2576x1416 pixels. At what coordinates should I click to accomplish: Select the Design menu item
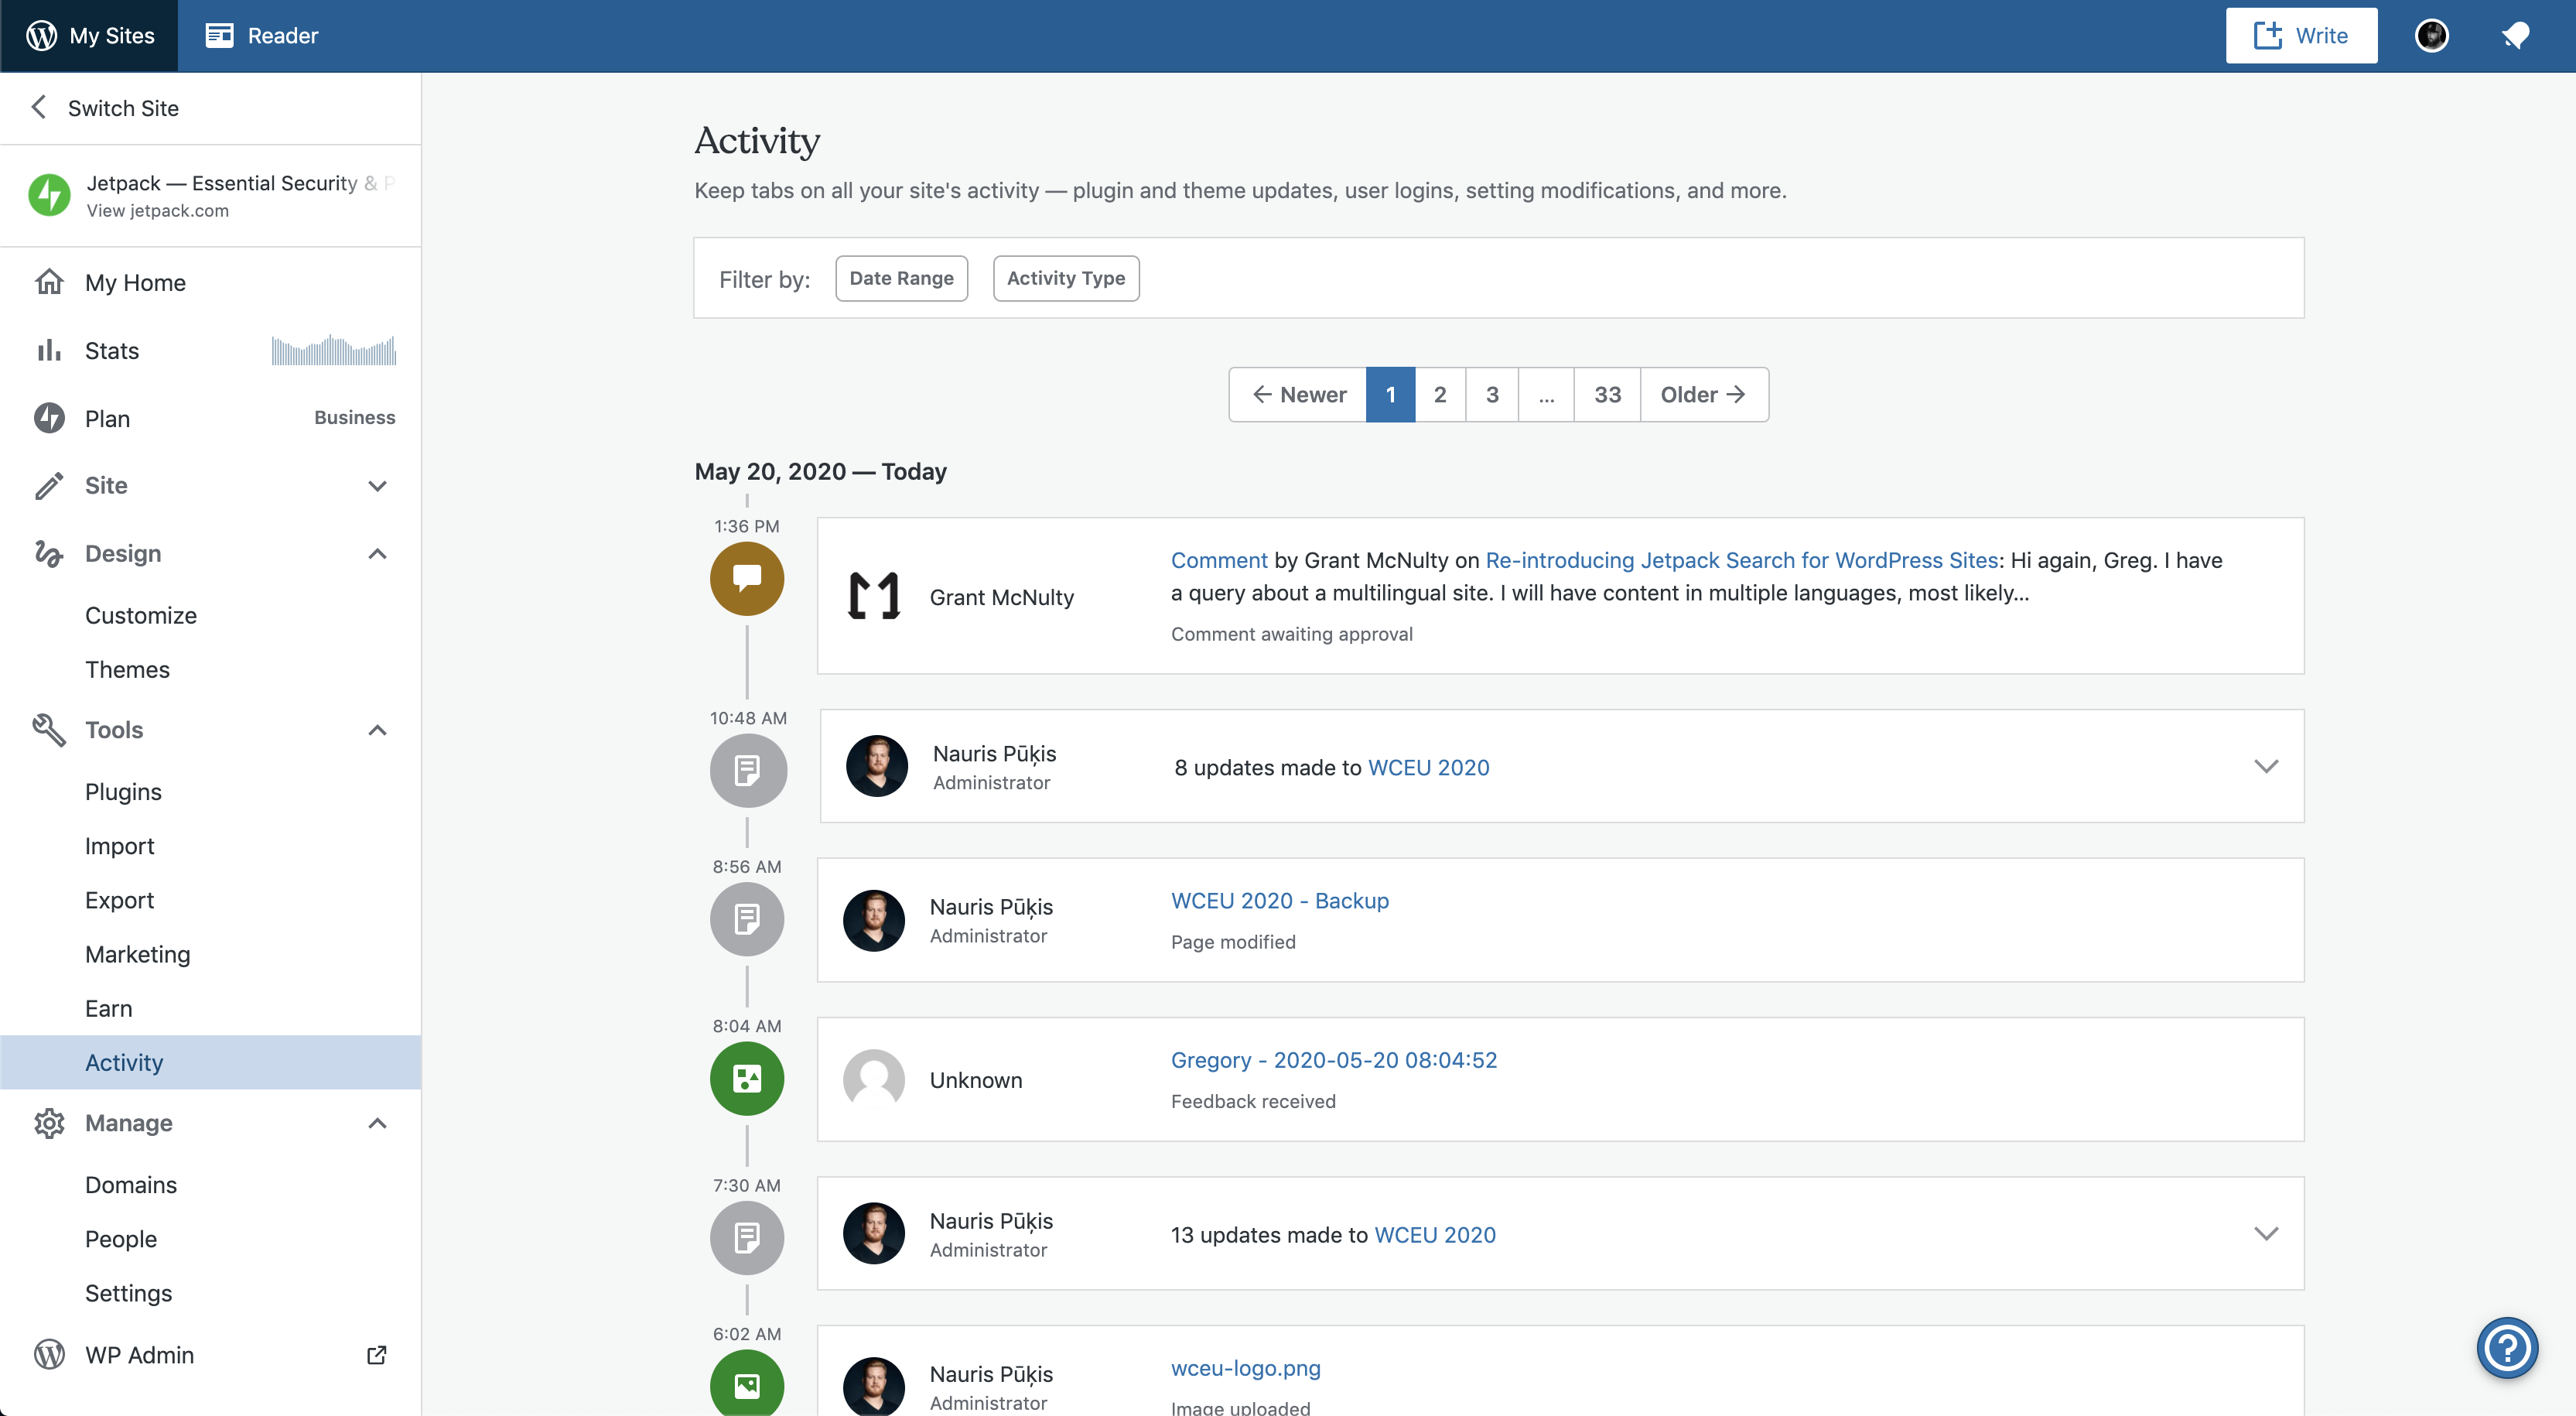122,552
